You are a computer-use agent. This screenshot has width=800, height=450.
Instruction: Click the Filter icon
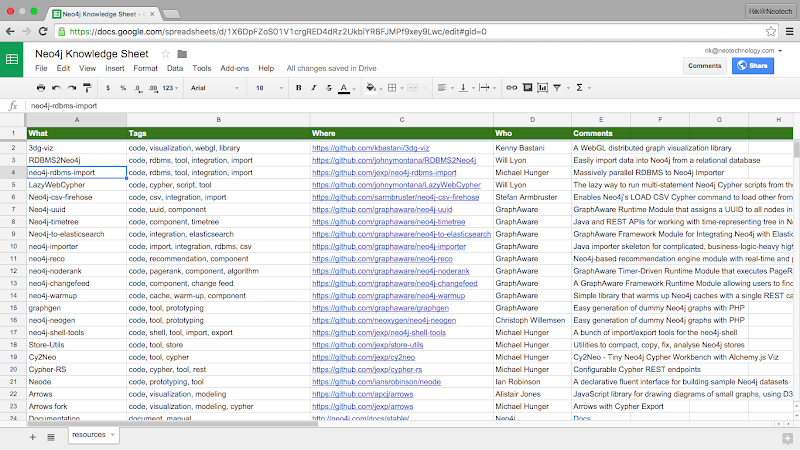coord(557,88)
